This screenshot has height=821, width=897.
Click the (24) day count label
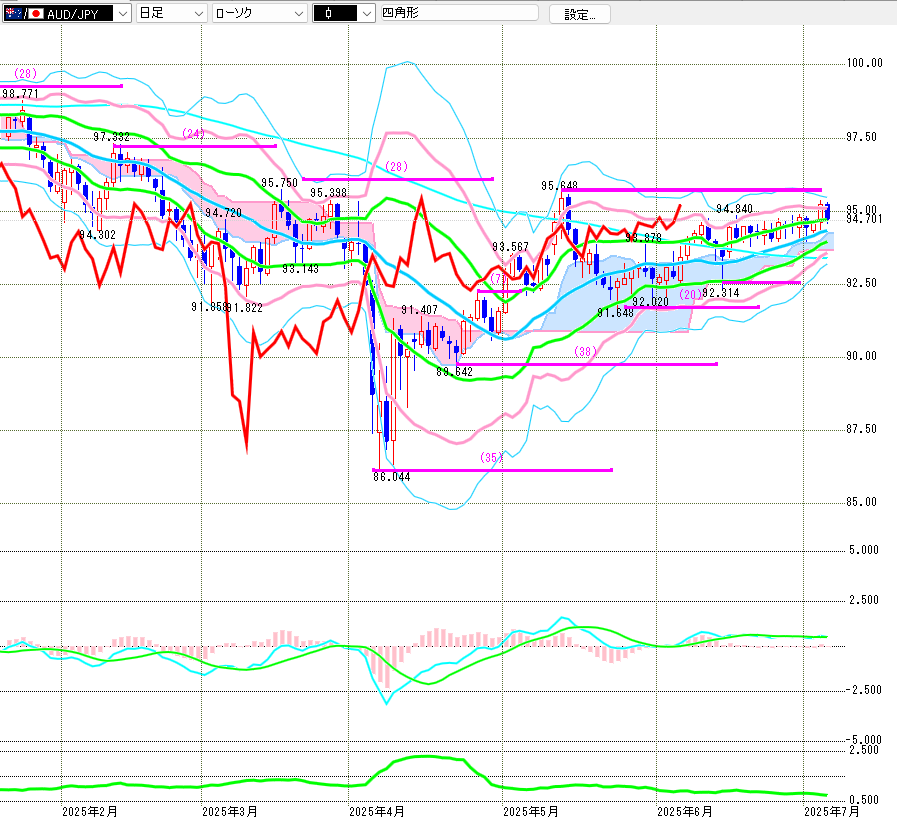pyautogui.click(x=193, y=133)
